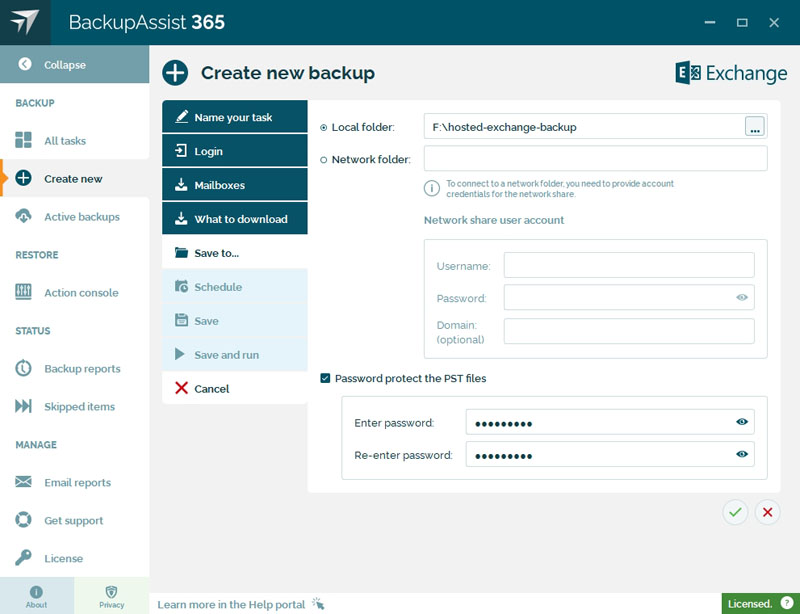
Task: Click the Licensed status label
Action: pos(750,604)
